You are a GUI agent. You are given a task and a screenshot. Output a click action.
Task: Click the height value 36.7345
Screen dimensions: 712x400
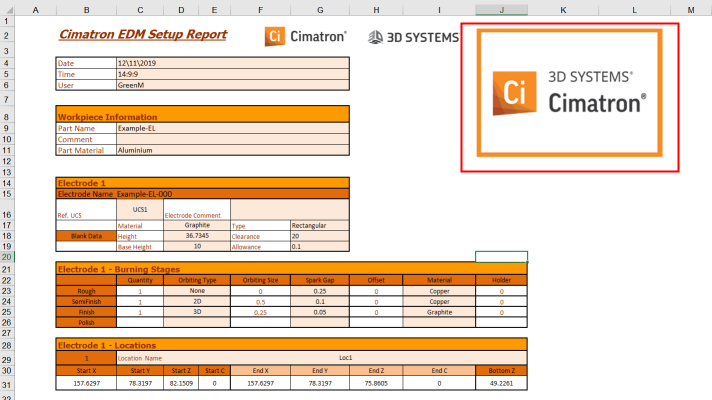coord(197,236)
